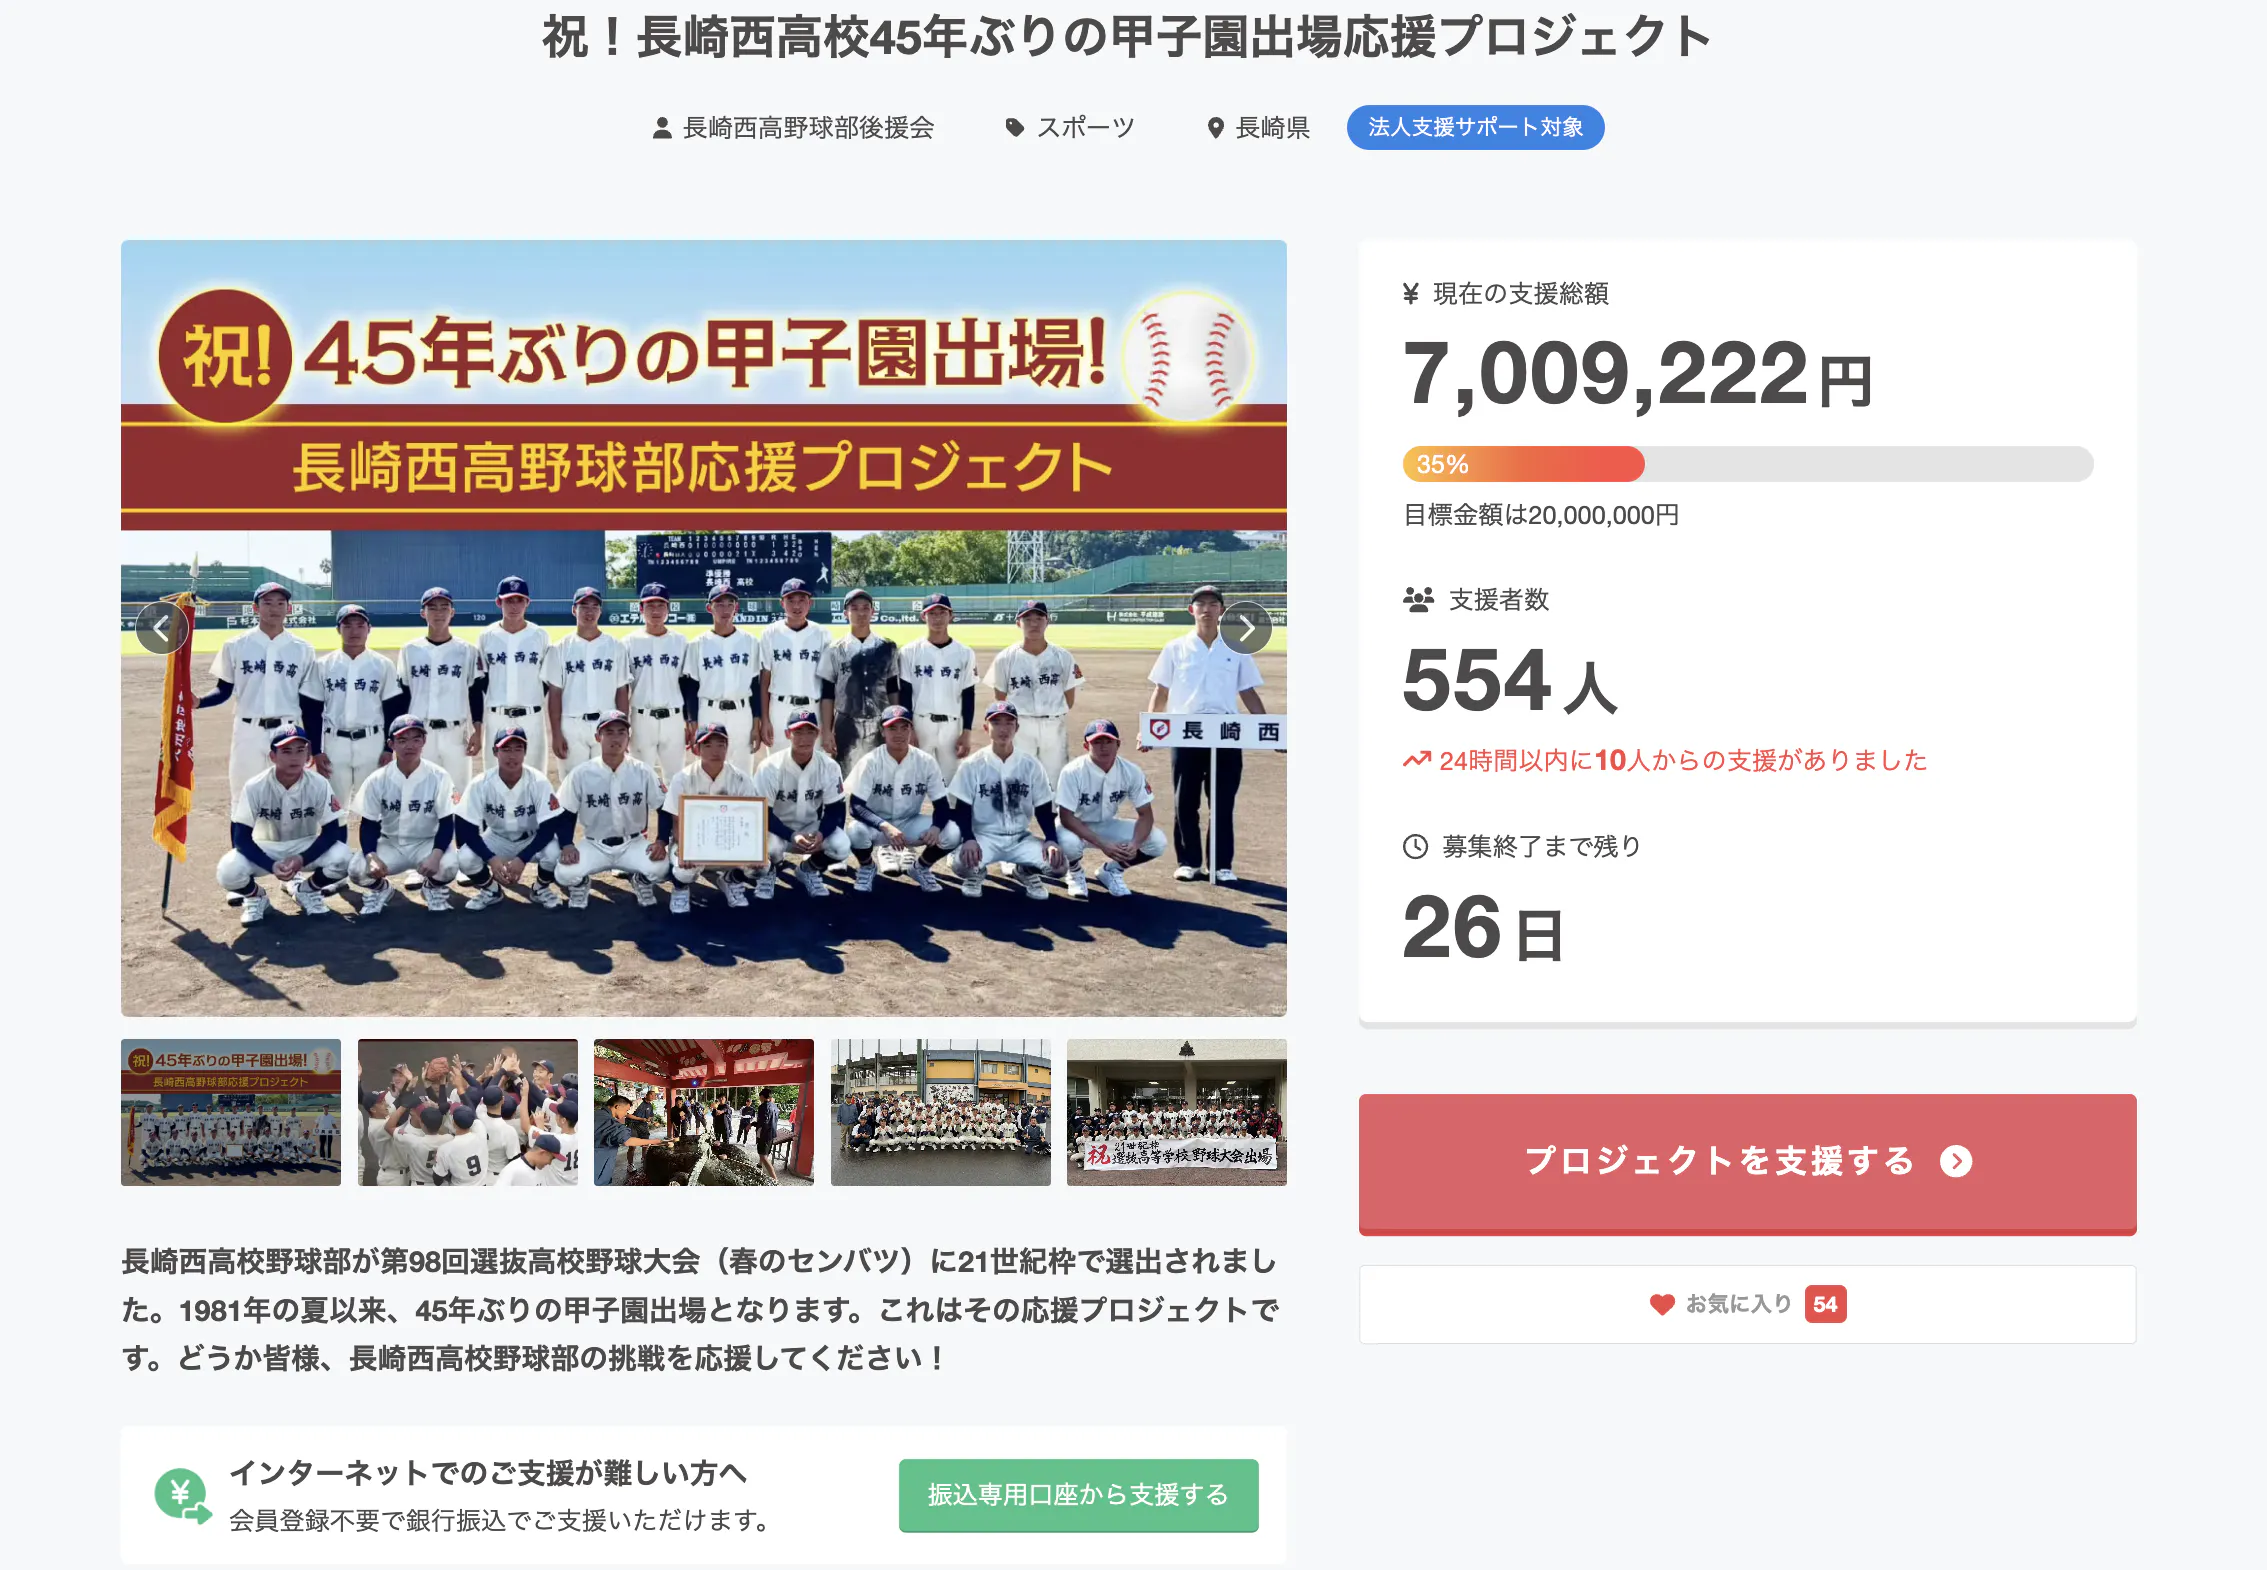Click the location pin icon beside 長崎県
This screenshot has height=1570, width=2267.
coord(1215,128)
